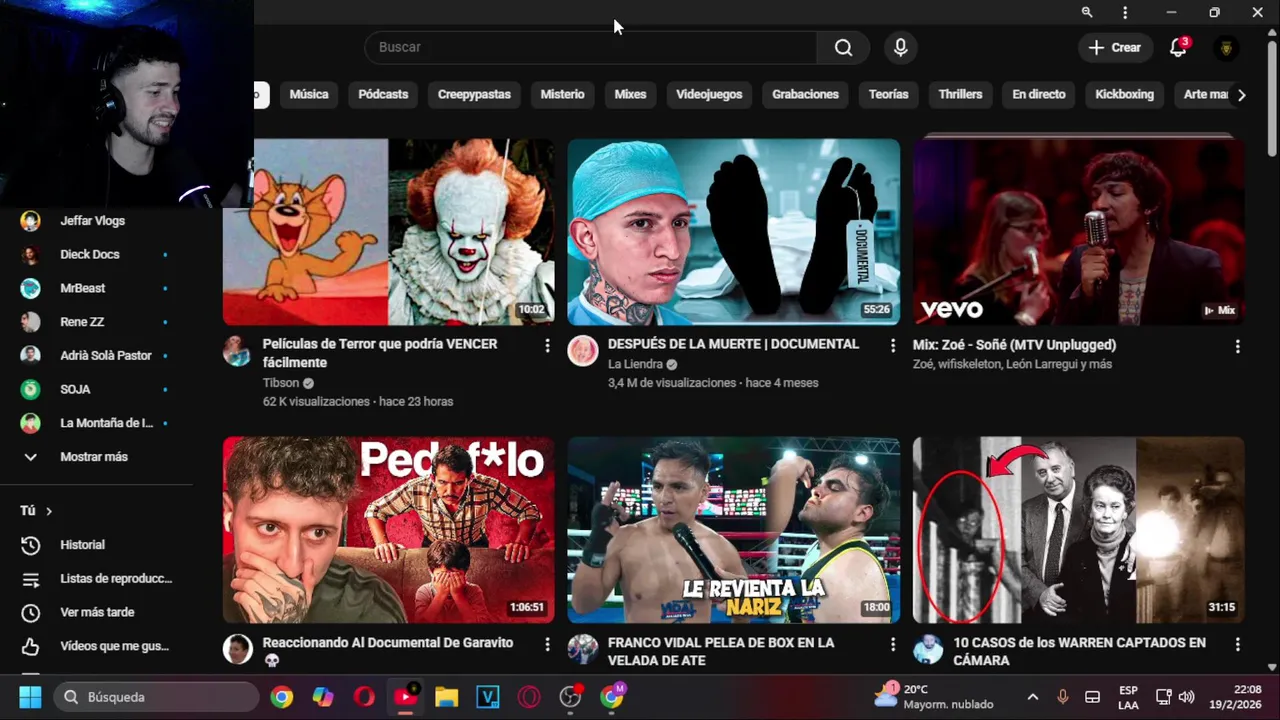This screenshot has height=720, width=1280.
Task: Open the MrBeast channel in sidebar
Action: click(97, 288)
